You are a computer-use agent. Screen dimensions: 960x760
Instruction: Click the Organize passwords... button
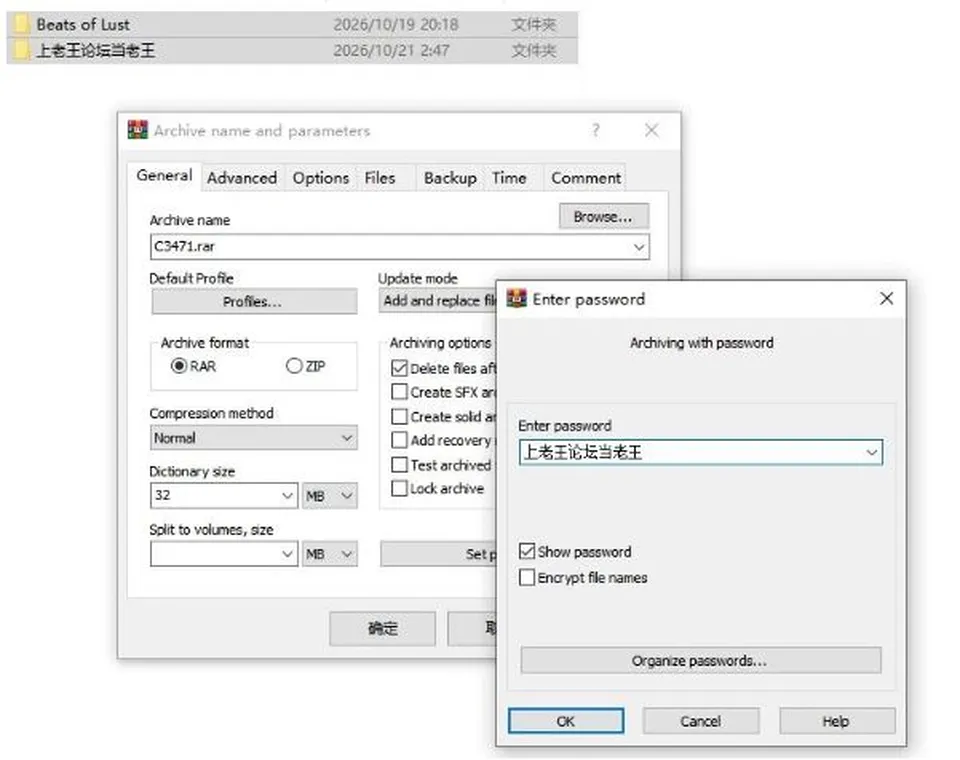(701, 661)
